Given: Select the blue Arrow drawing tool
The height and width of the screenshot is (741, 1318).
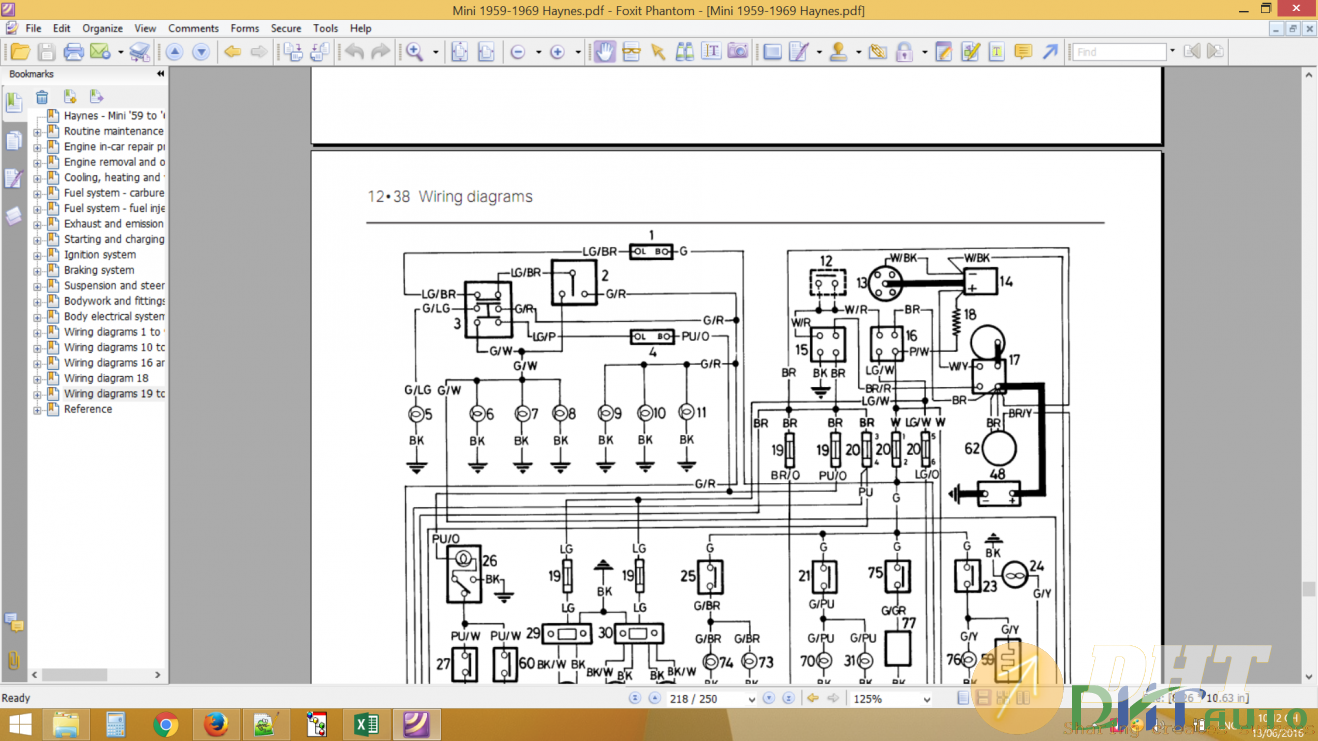Looking at the screenshot, I should pyautogui.click(x=1050, y=52).
